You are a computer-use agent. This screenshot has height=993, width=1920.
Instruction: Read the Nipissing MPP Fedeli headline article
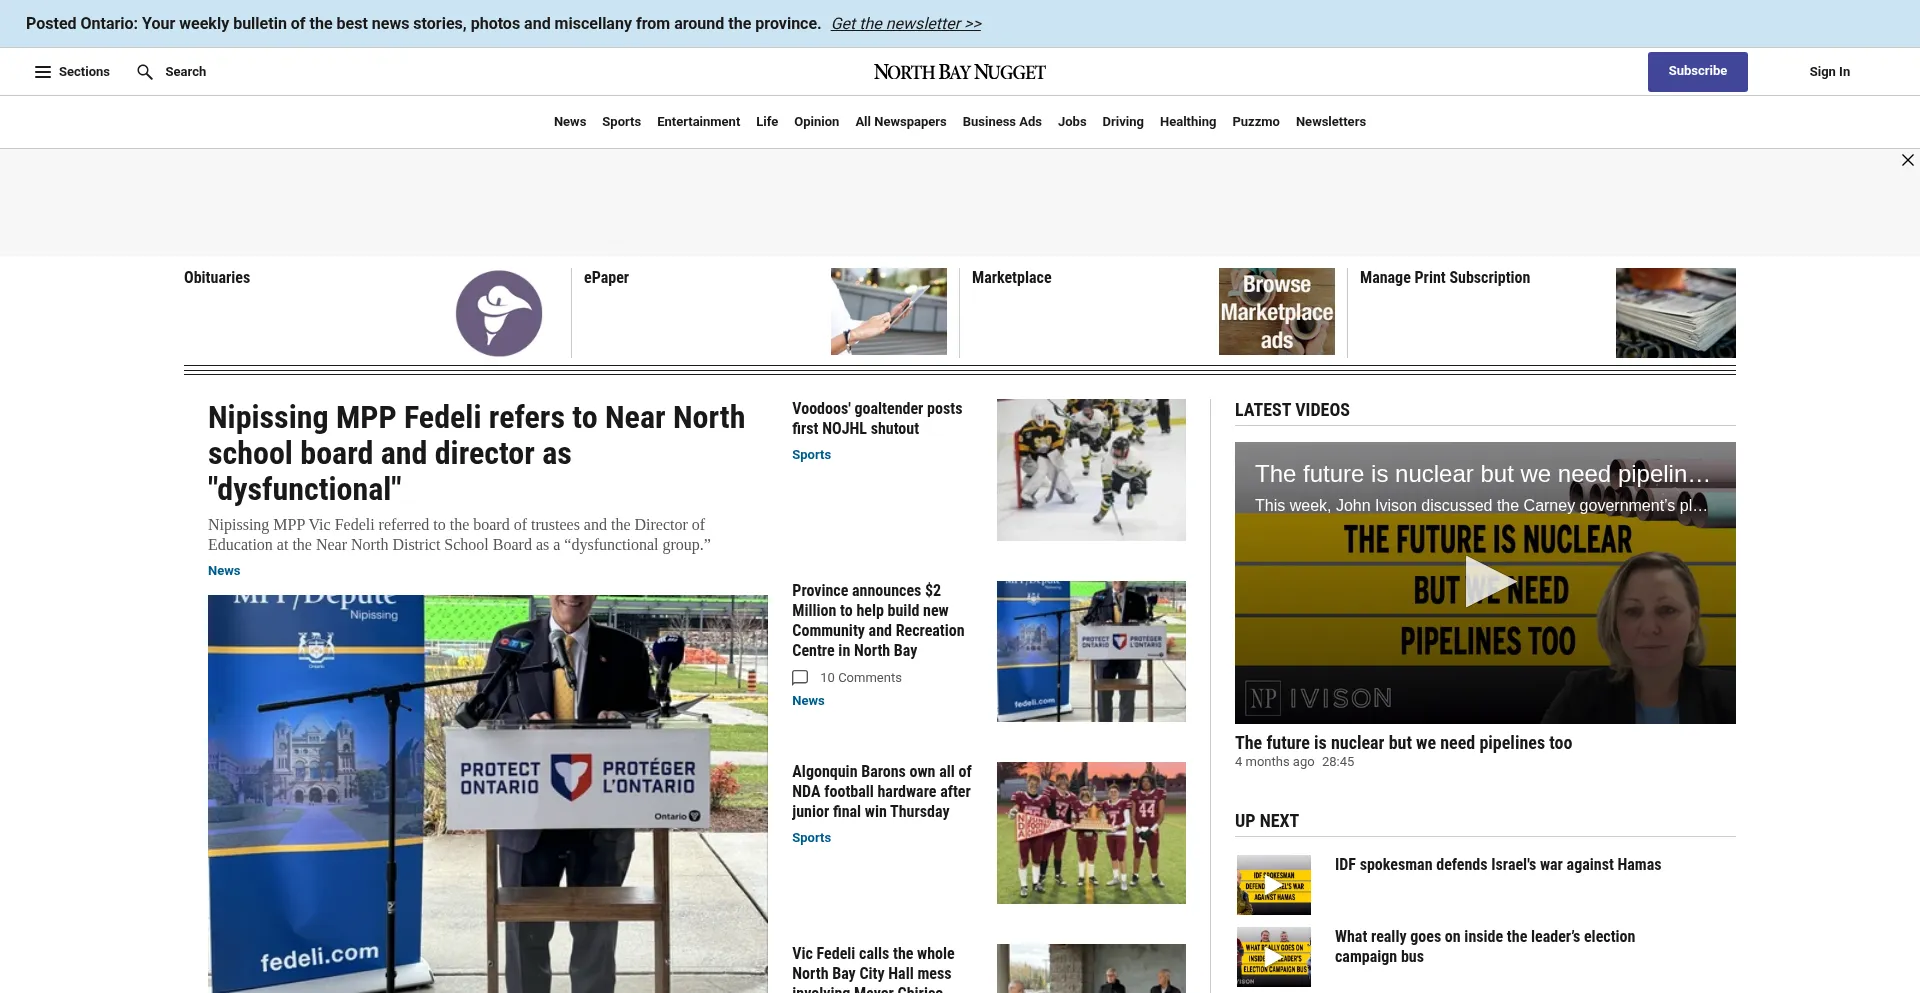(x=476, y=453)
